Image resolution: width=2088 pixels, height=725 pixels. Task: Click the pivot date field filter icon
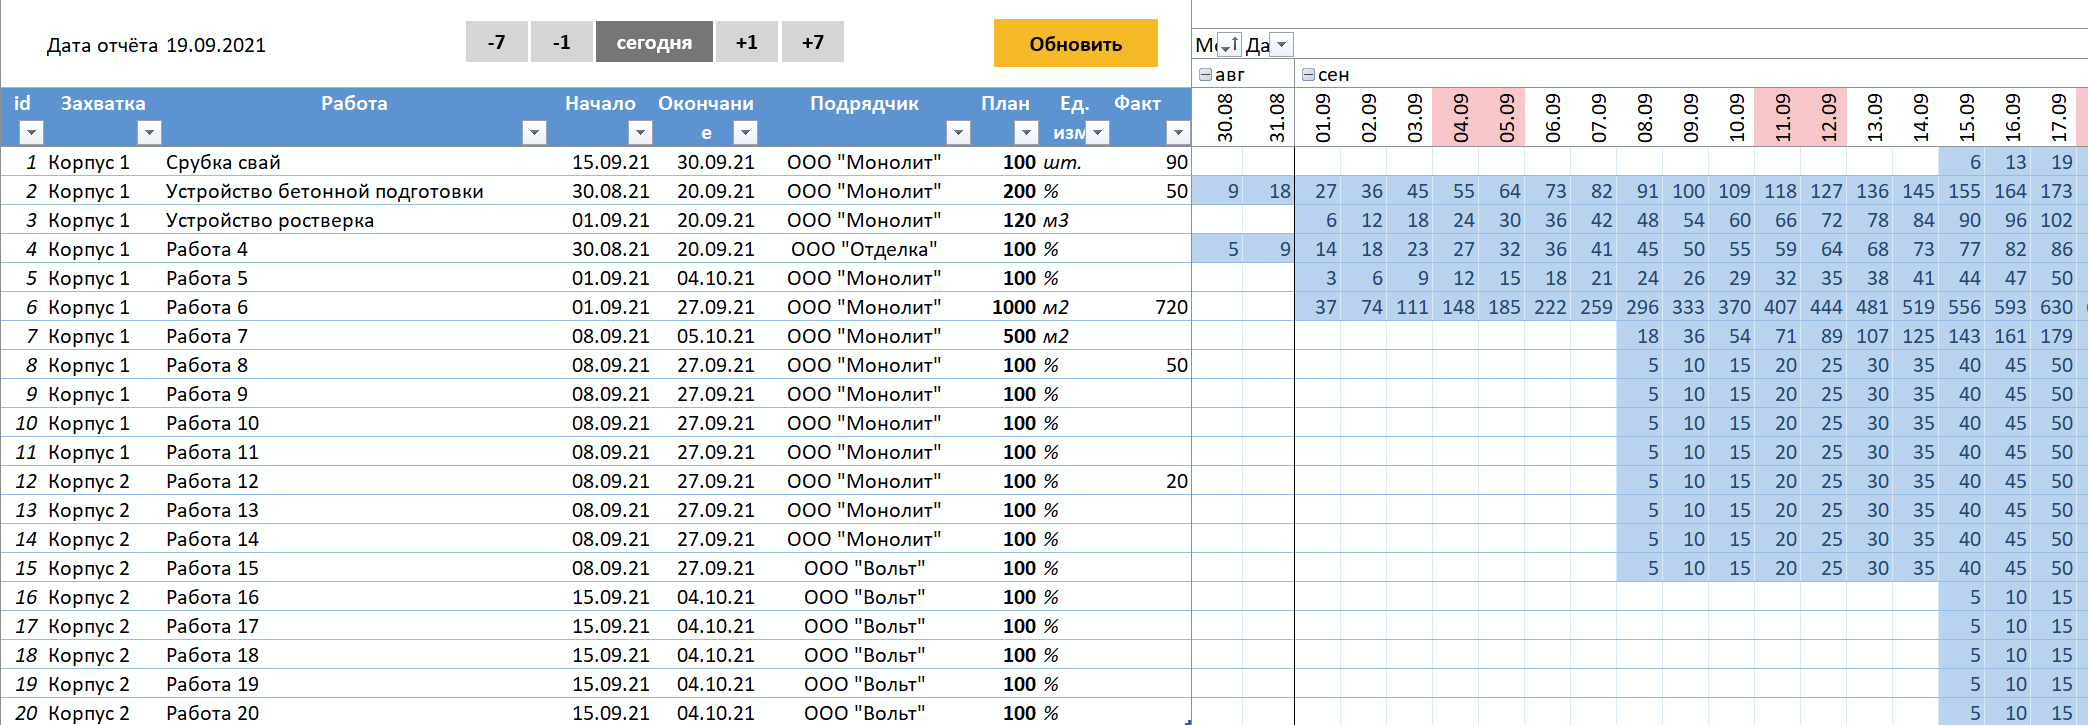tap(1281, 45)
